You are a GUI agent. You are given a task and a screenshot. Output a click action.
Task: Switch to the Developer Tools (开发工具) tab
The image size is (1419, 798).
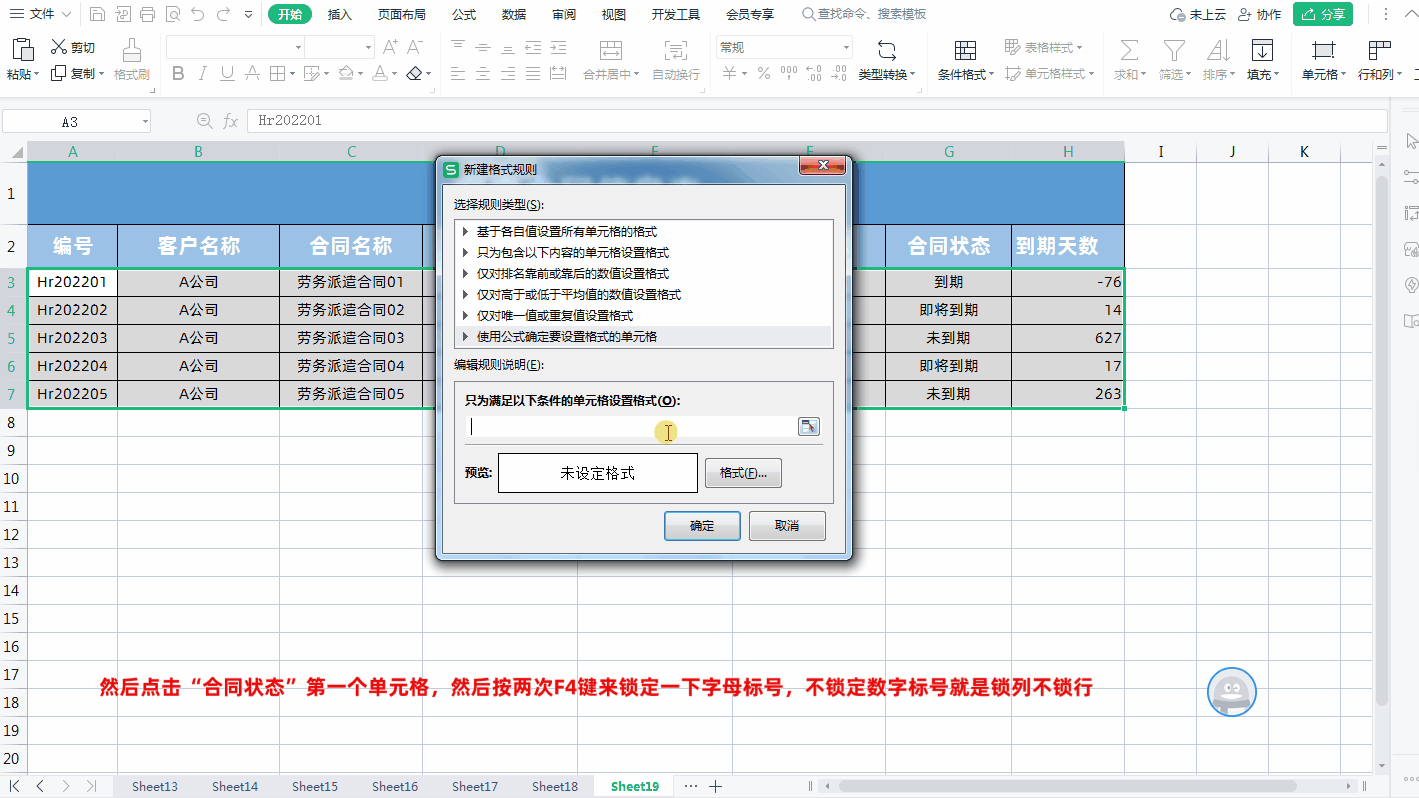coord(676,14)
